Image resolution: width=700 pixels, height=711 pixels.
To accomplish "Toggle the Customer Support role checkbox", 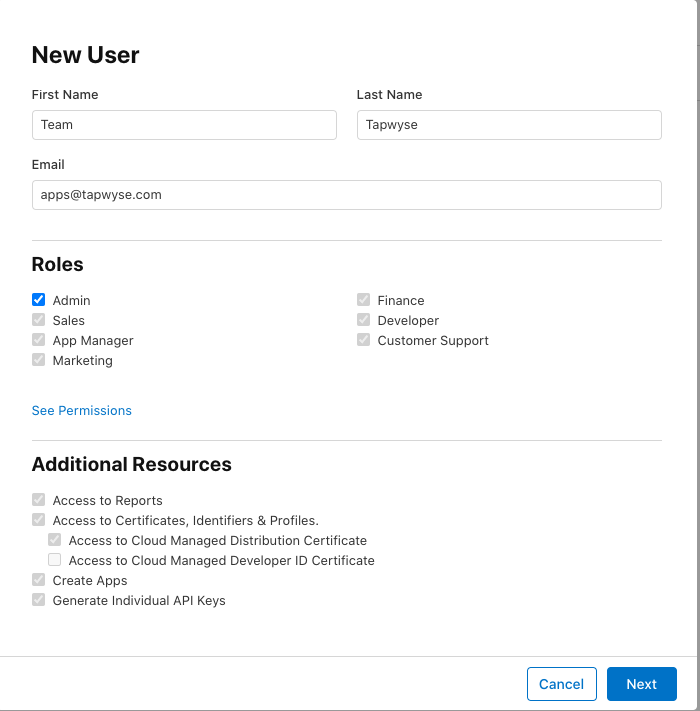I will (364, 340).
